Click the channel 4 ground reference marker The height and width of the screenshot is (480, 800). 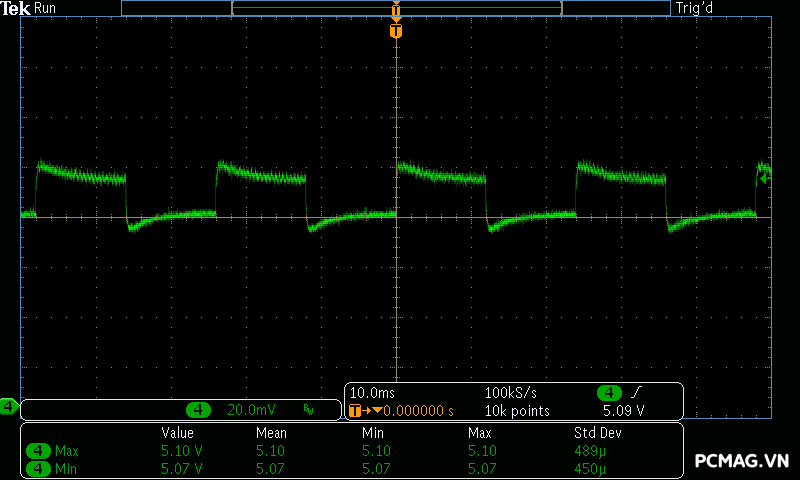8,406
